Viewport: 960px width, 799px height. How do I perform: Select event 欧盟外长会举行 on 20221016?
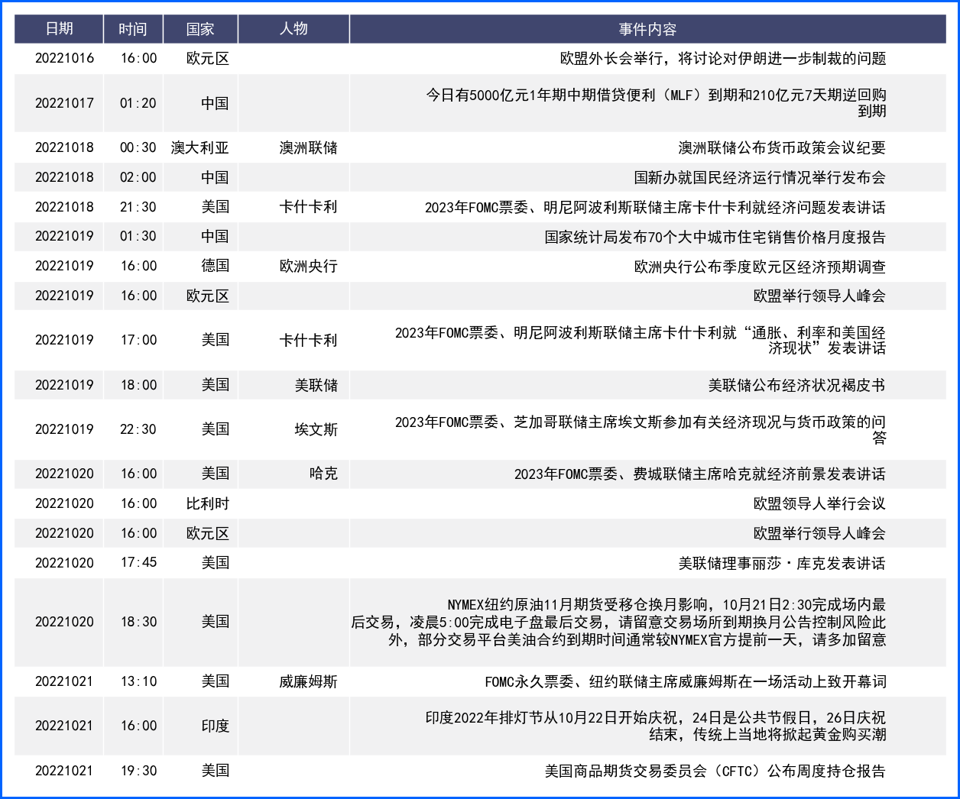point(723,58)
